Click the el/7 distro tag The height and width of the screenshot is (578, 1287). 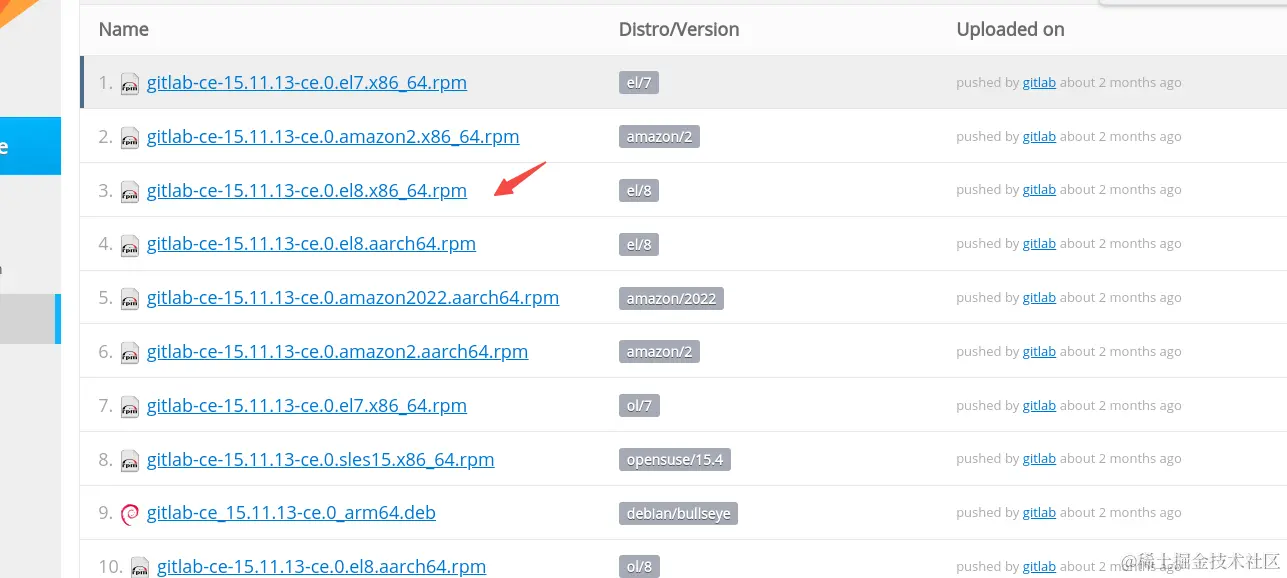click(639, 83)
